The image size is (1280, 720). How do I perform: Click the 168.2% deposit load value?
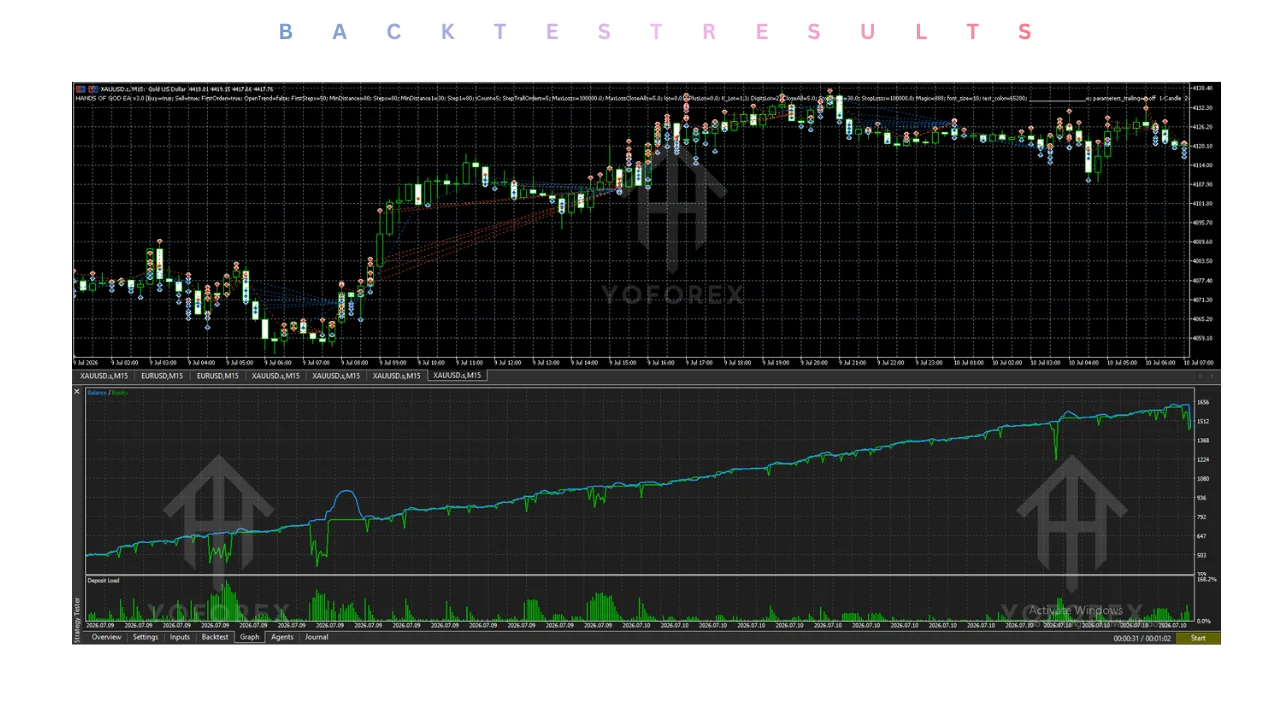1206,580
